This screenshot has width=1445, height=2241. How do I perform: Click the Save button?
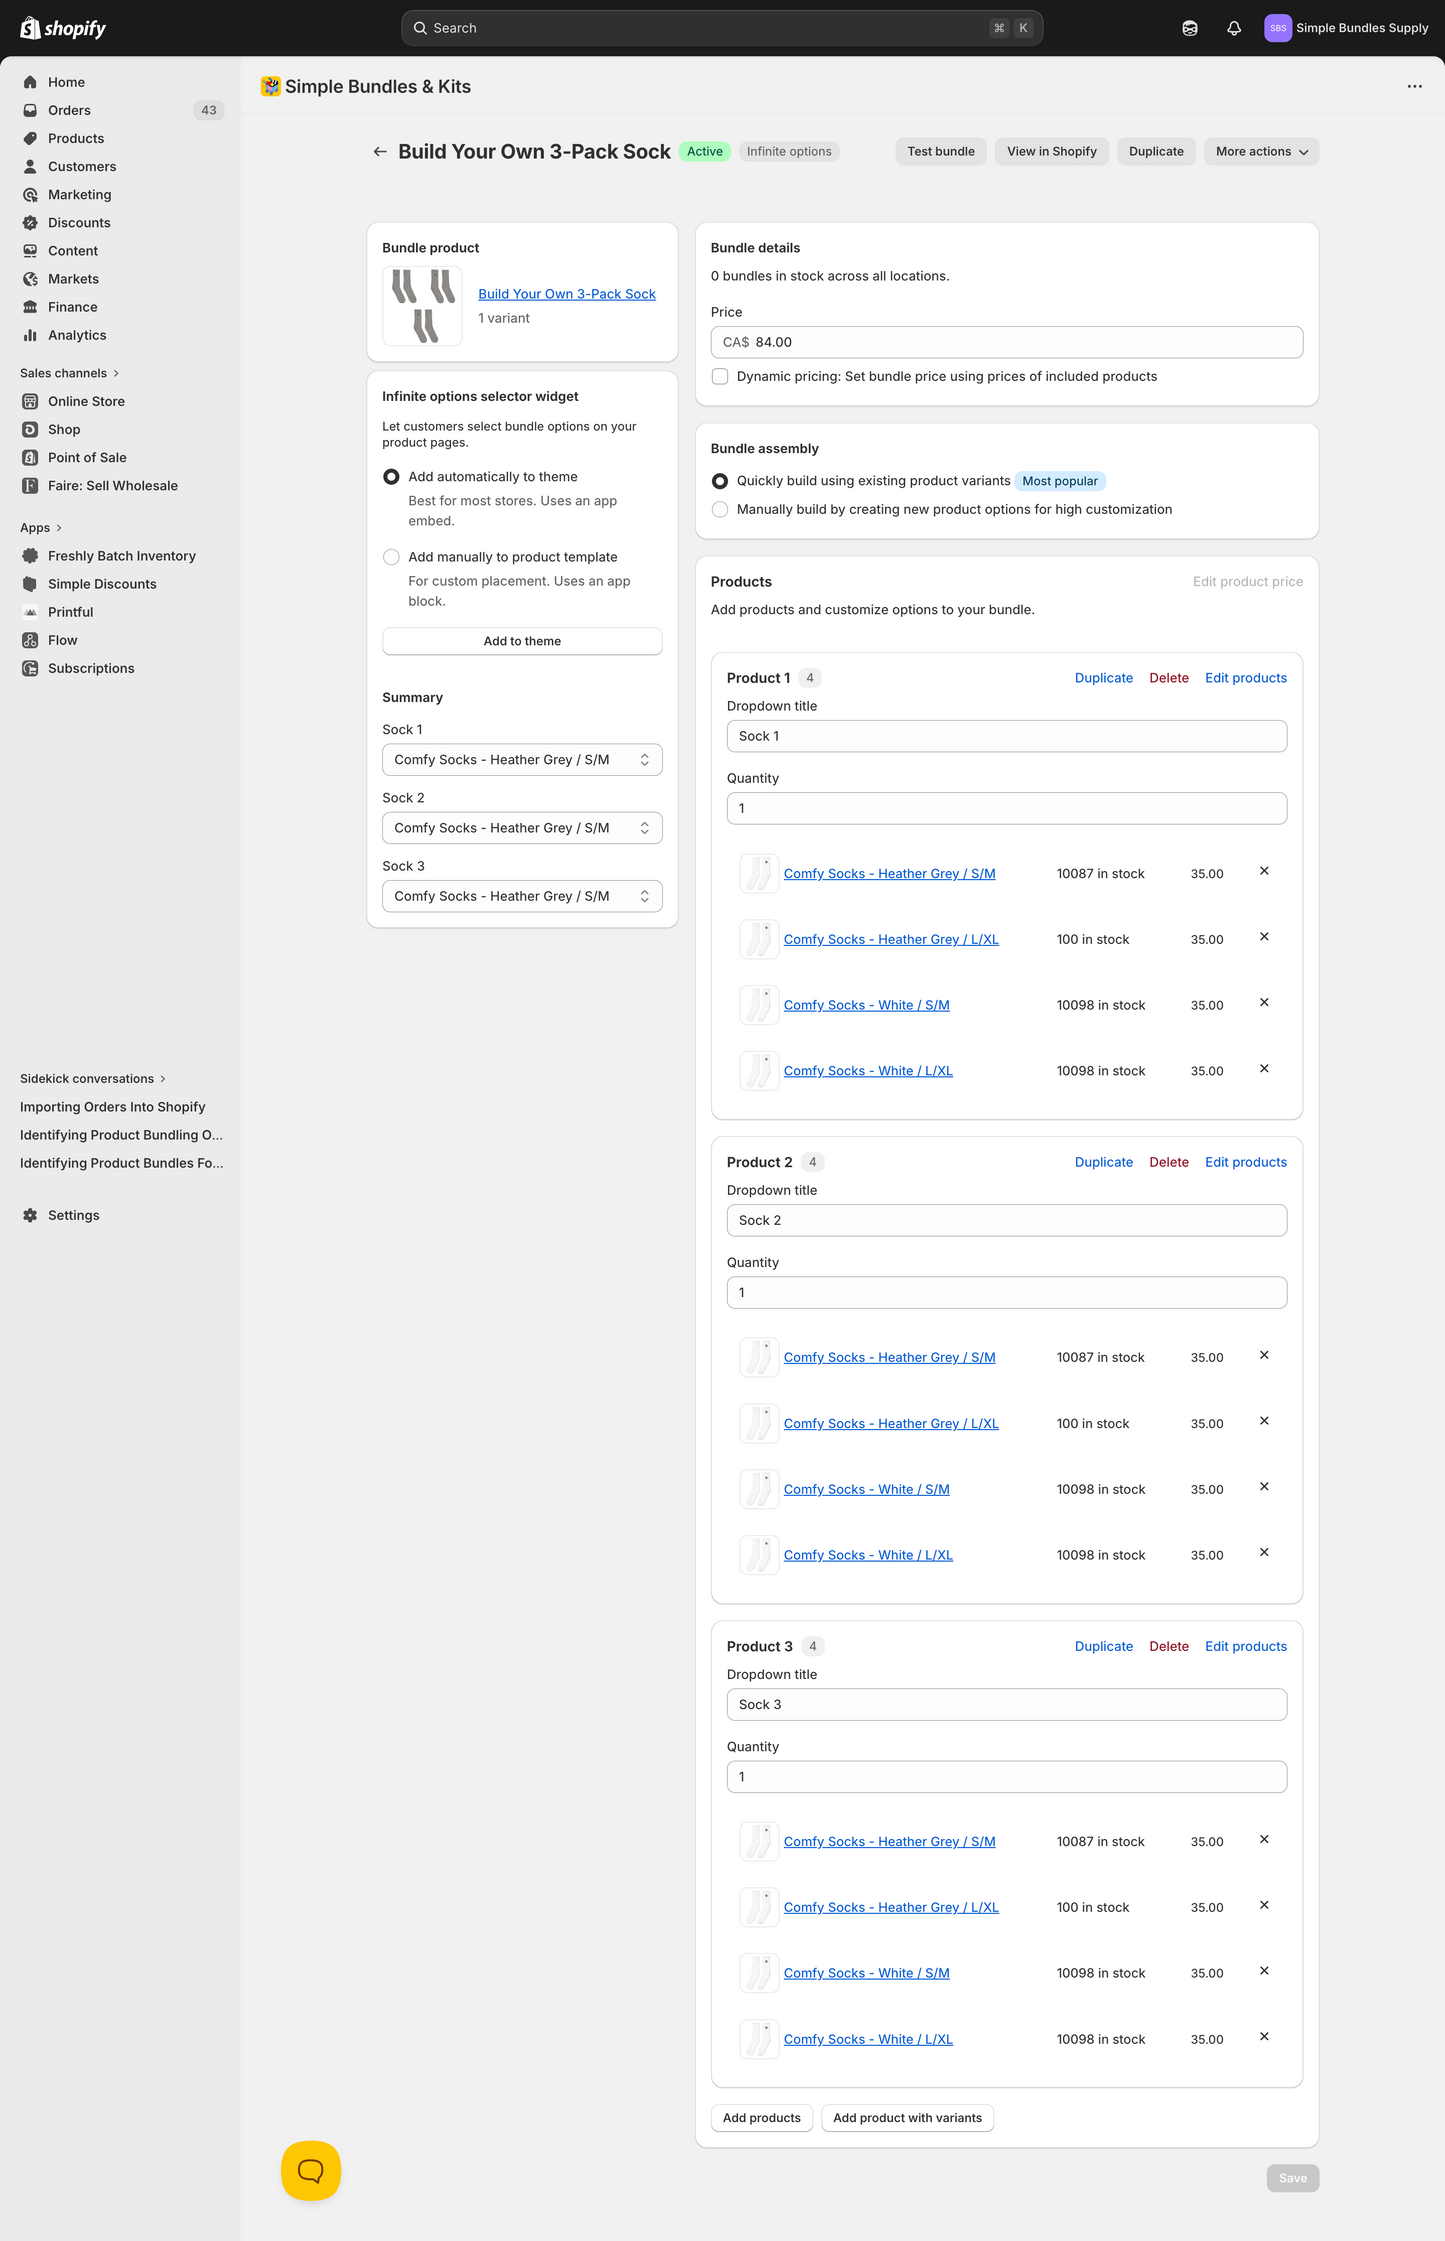point(1293,2178)
